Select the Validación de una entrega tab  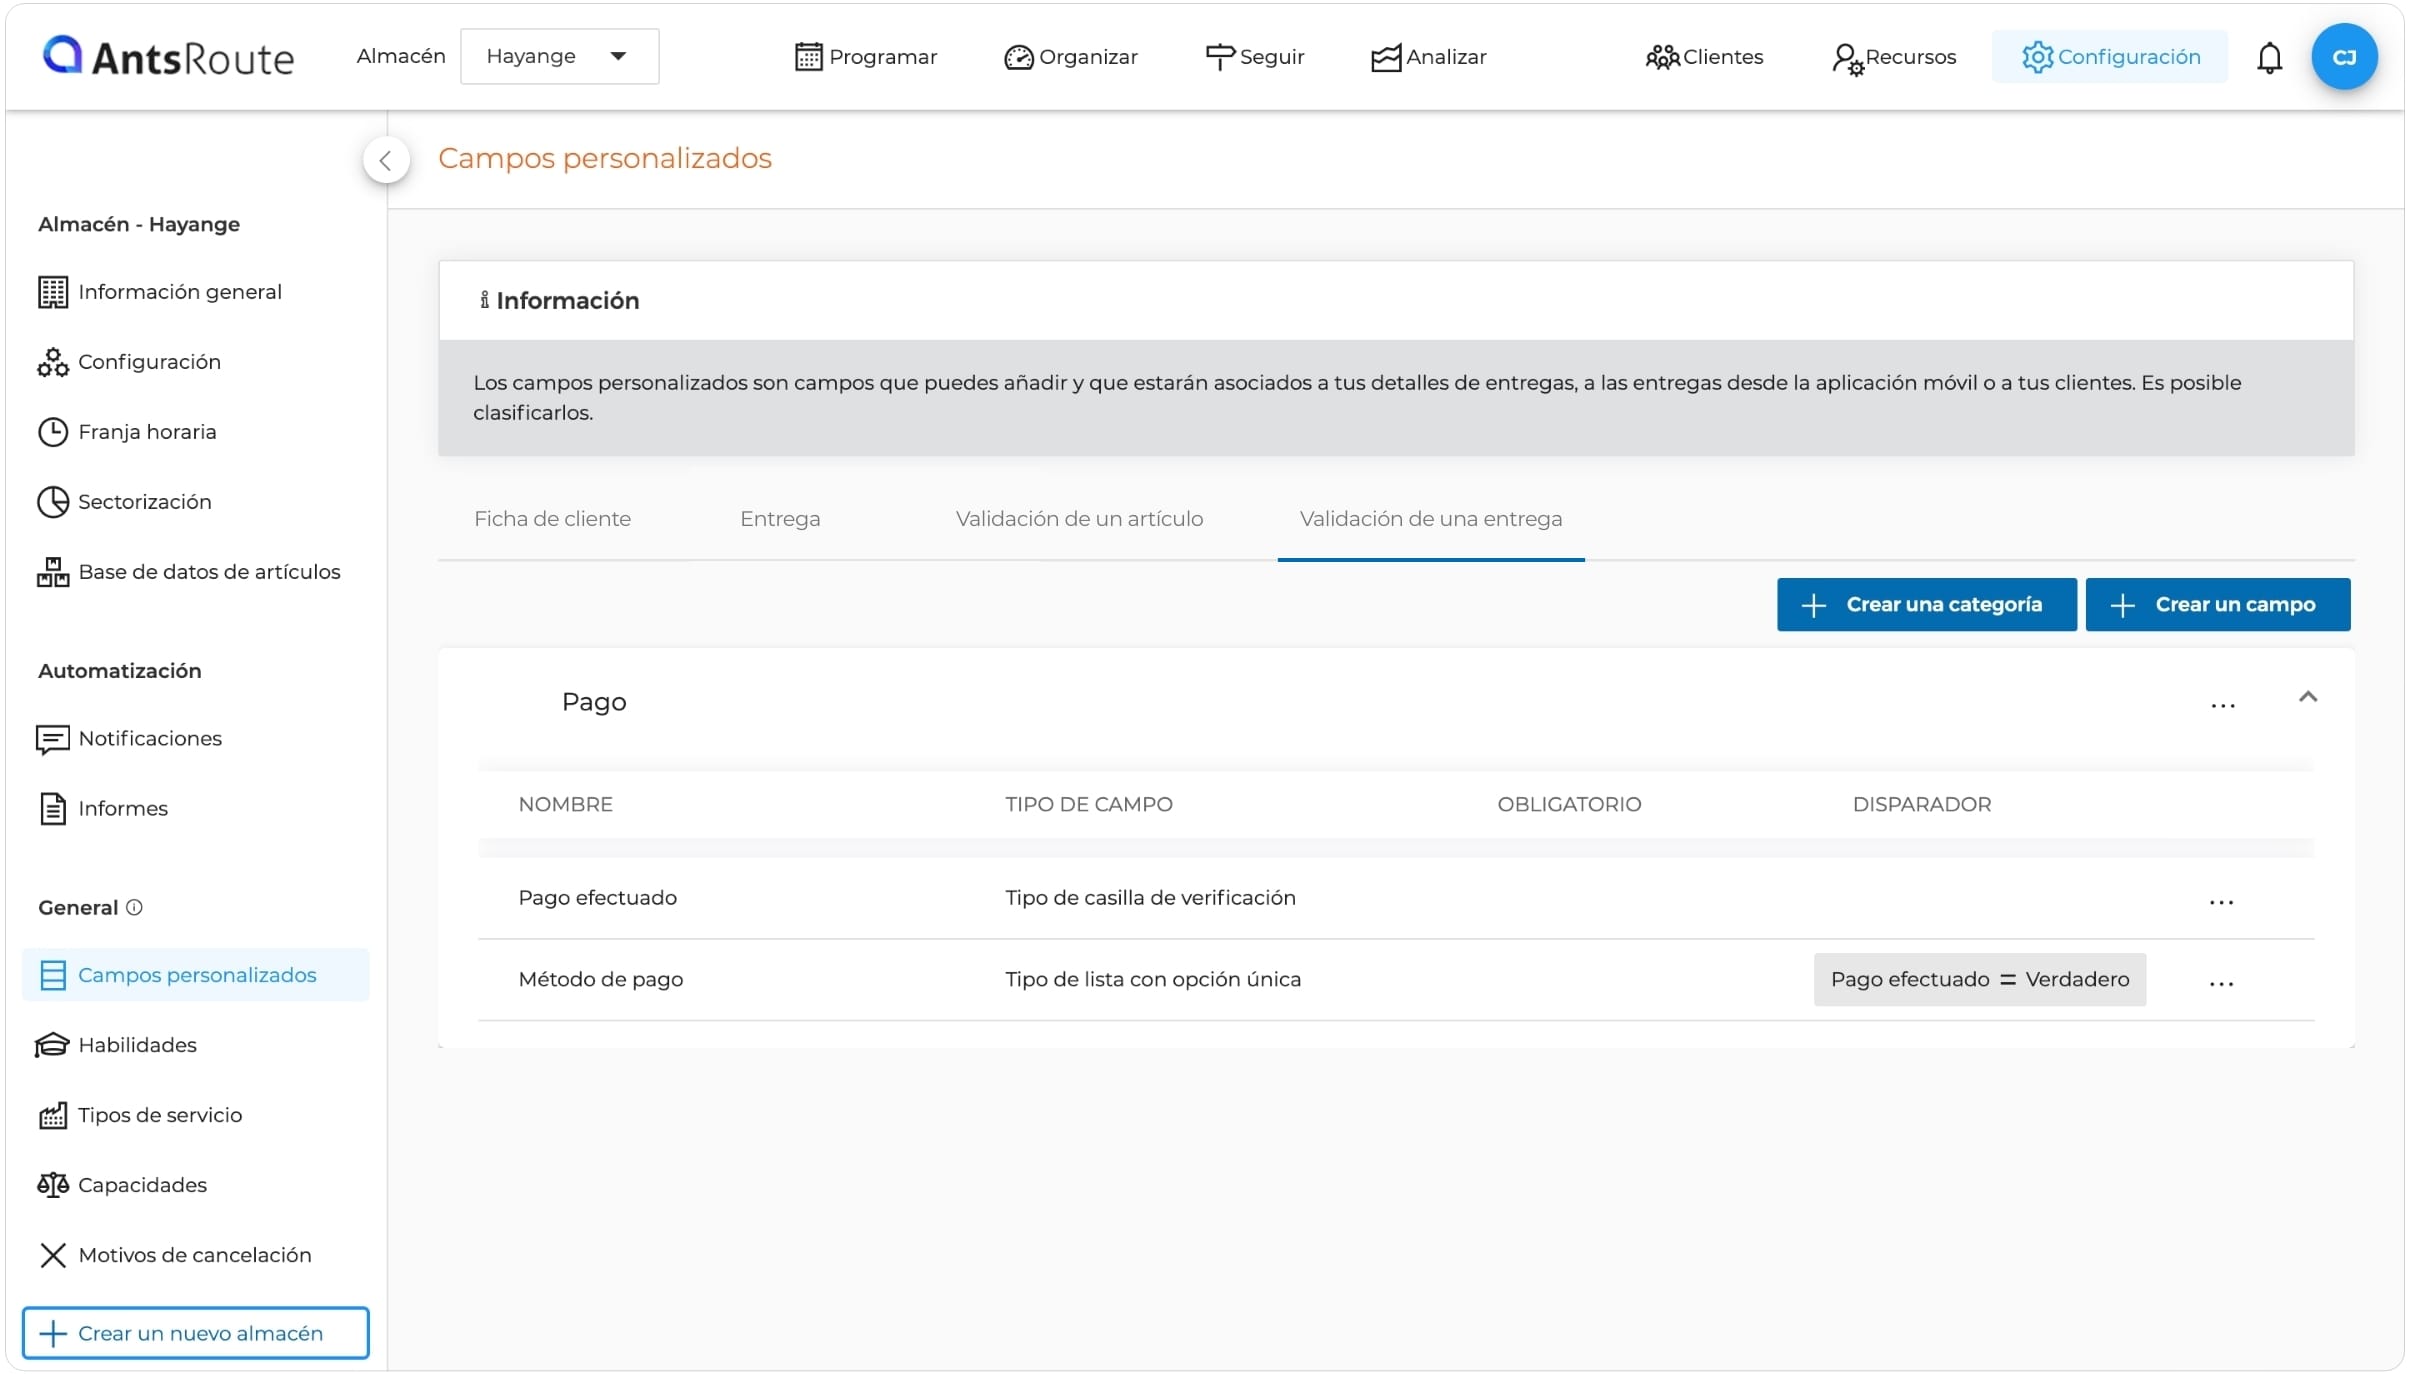click(x=1431, y=519)
